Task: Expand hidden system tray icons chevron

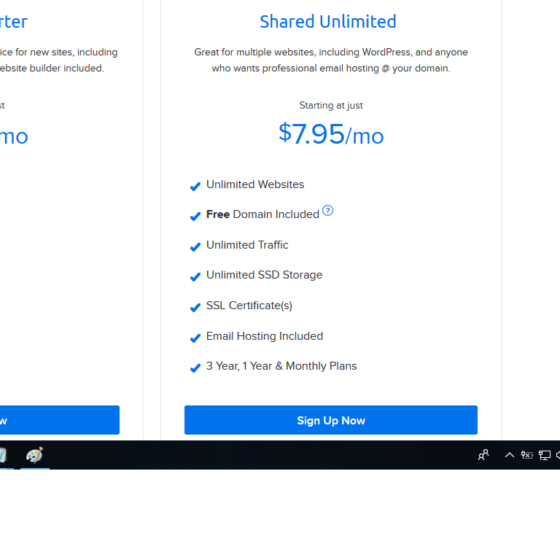Action: point(509,455)
